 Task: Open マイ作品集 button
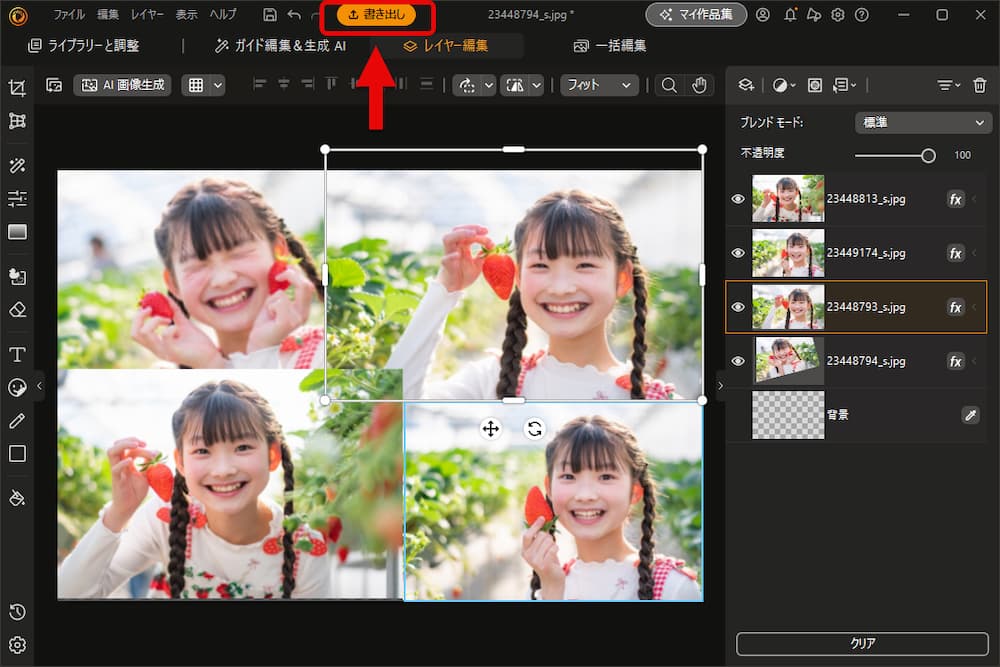point(696,15)
